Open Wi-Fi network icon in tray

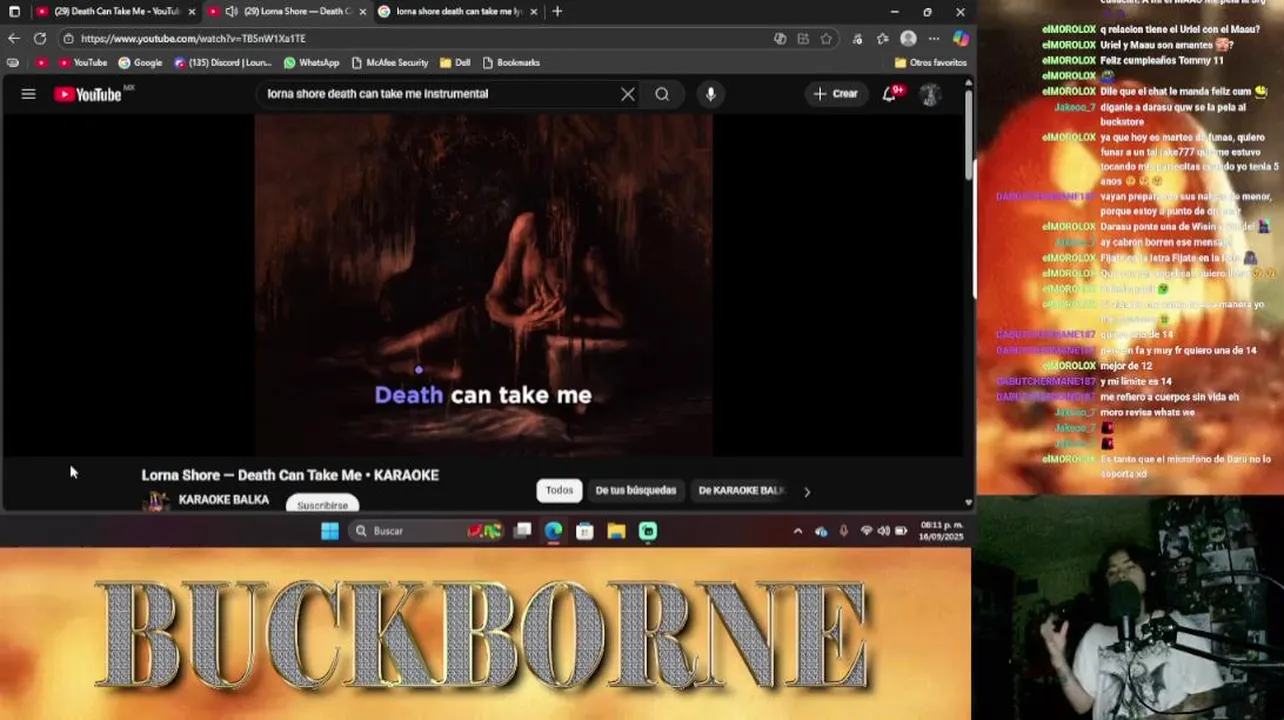pyautogui.click(x=866, y=531)
